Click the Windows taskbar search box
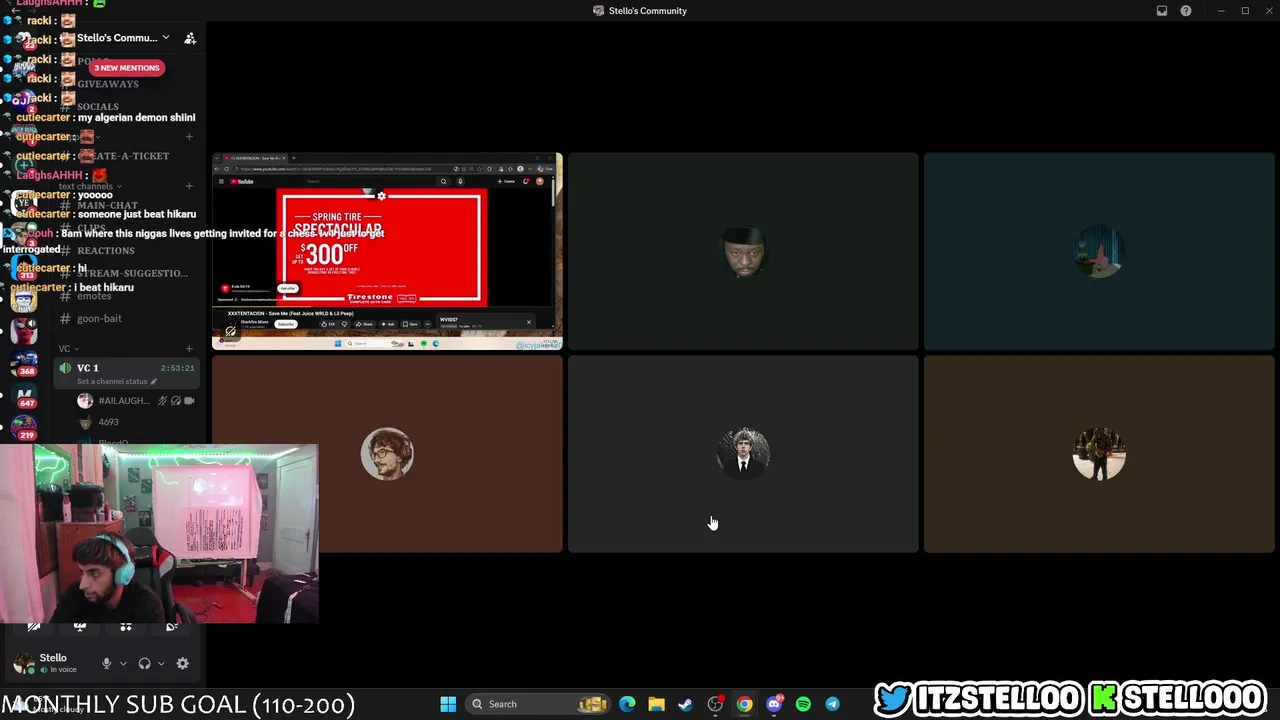Image resolution: width=1280 pixels, height=720 pixels. pos(538,704)
